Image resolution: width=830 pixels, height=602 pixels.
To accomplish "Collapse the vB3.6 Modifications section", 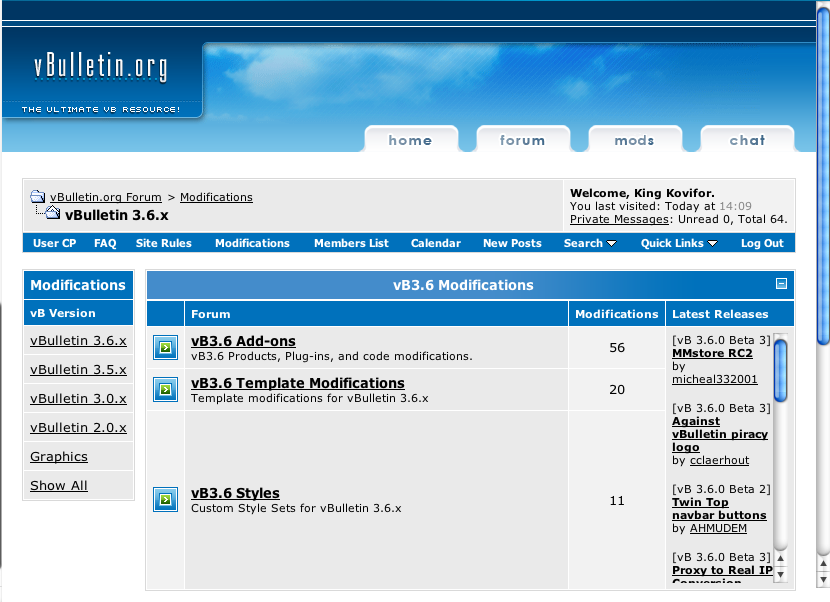I will tap(782, 284).
